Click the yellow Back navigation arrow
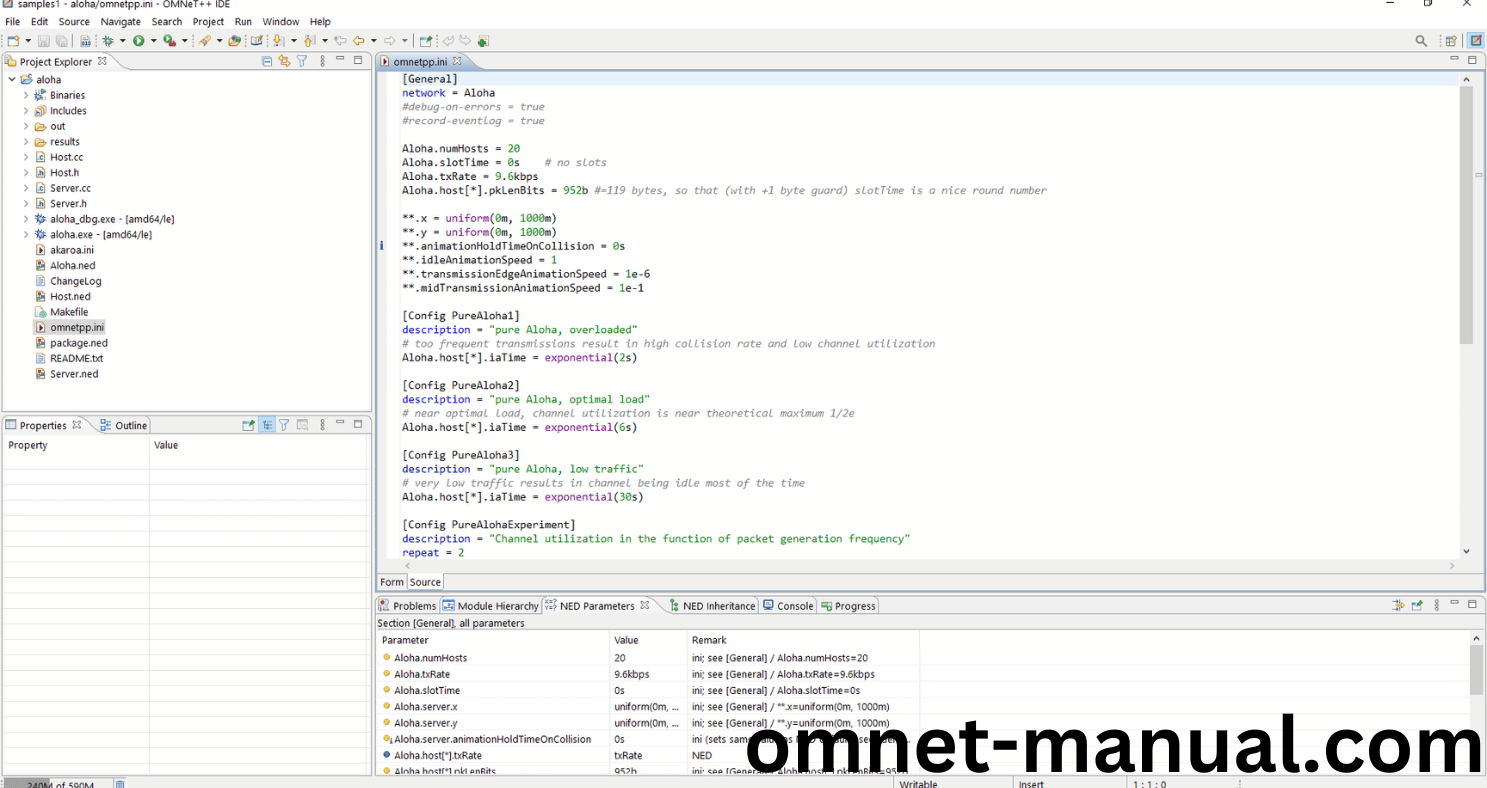The height and width of the screenshot is (788, 1487). coord(358,41)
